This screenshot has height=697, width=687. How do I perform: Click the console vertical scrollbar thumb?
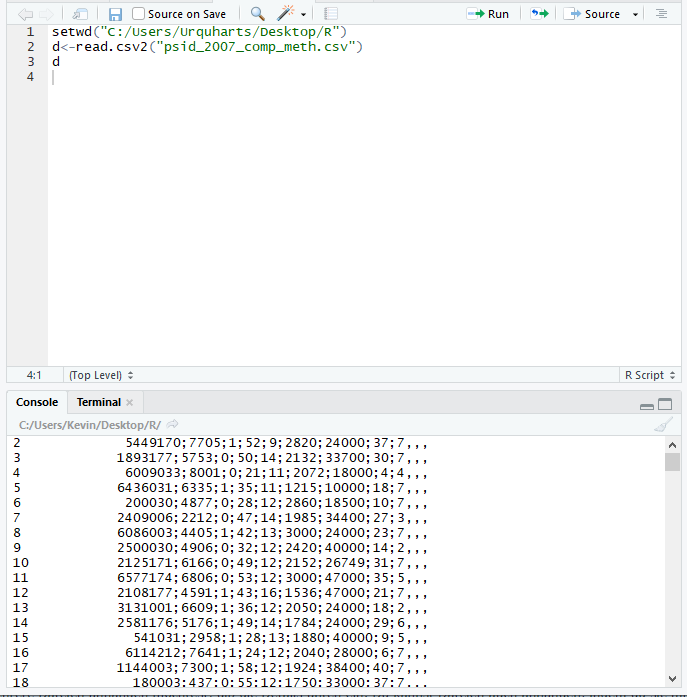pos(672,461)
